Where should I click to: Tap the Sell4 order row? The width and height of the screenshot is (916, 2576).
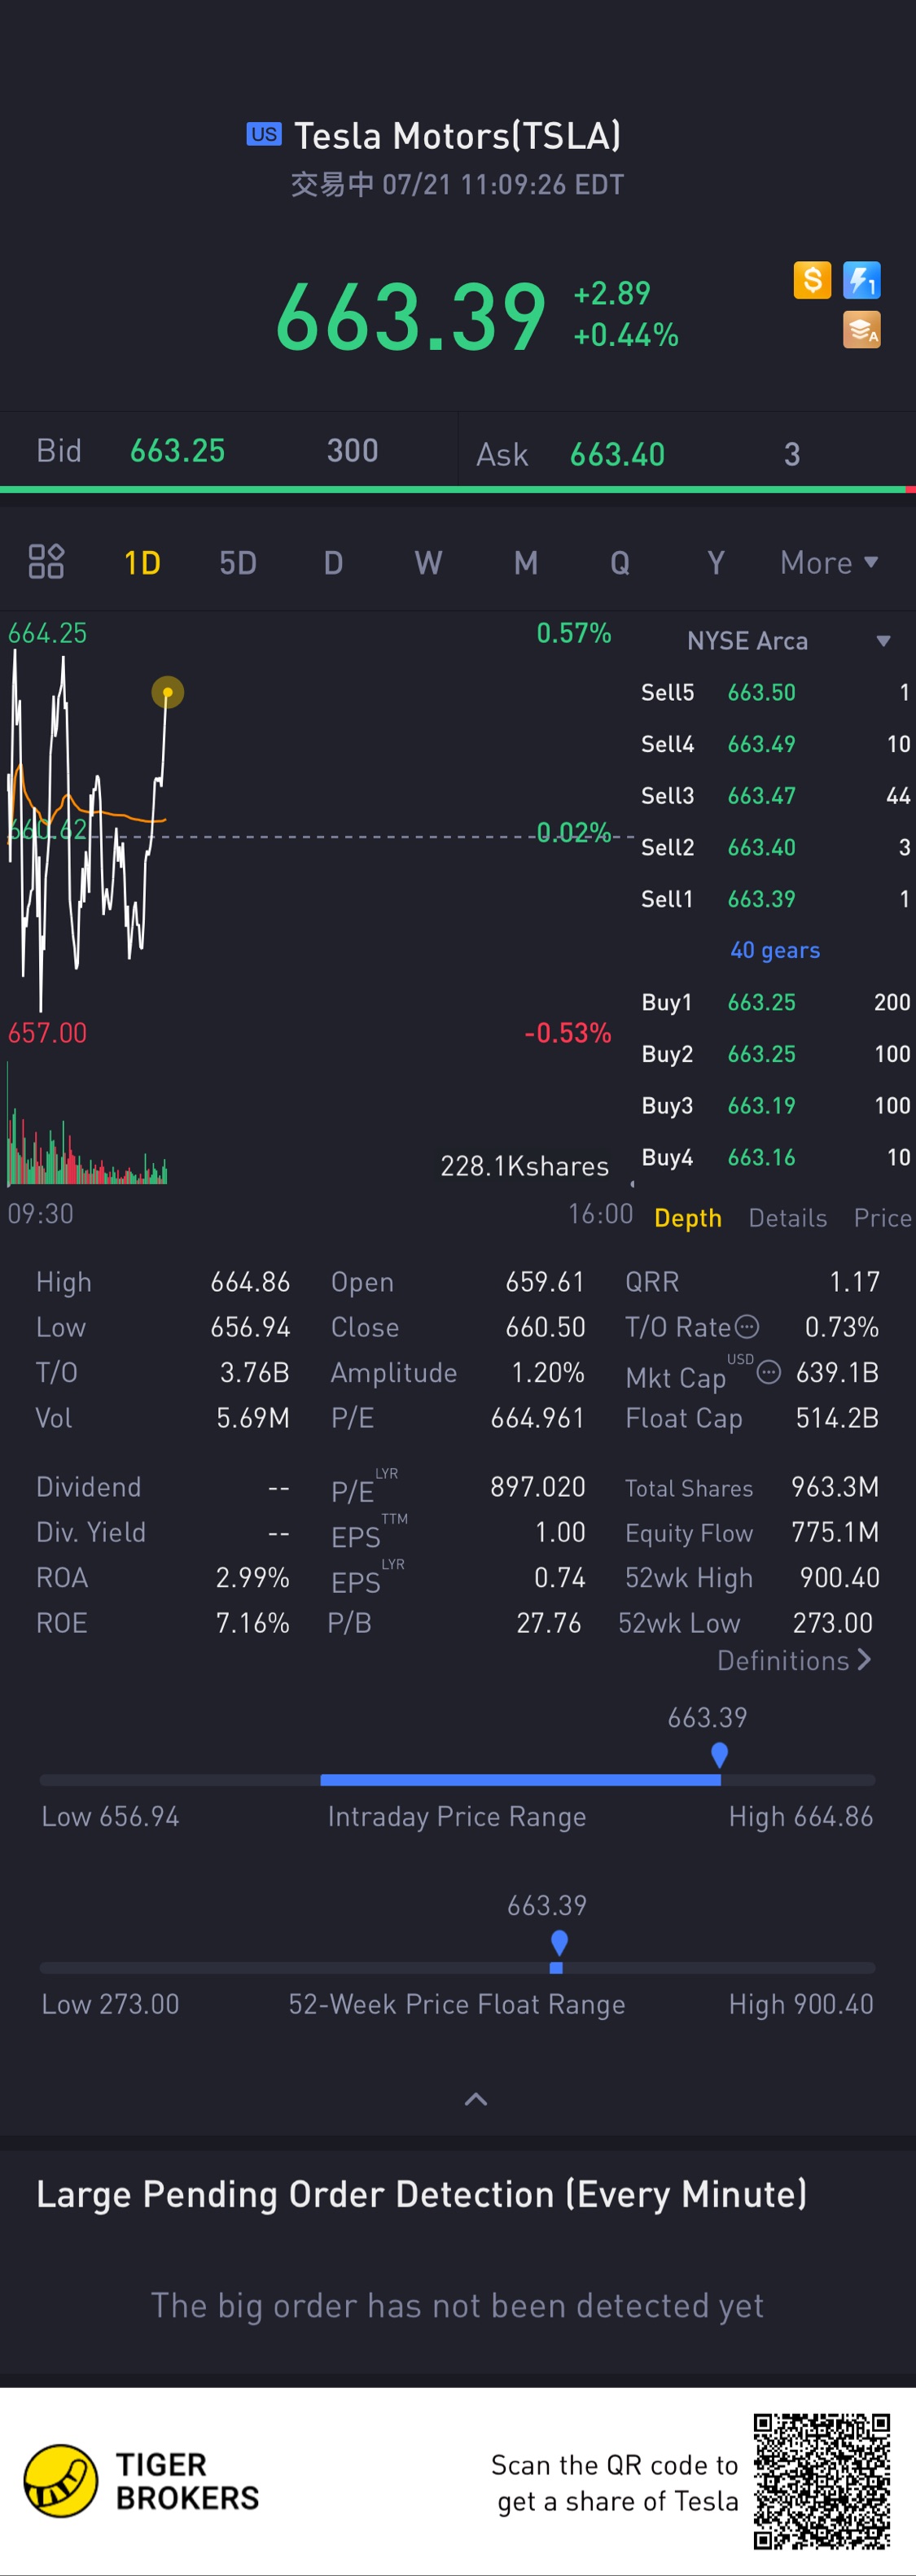coord(775,744)
